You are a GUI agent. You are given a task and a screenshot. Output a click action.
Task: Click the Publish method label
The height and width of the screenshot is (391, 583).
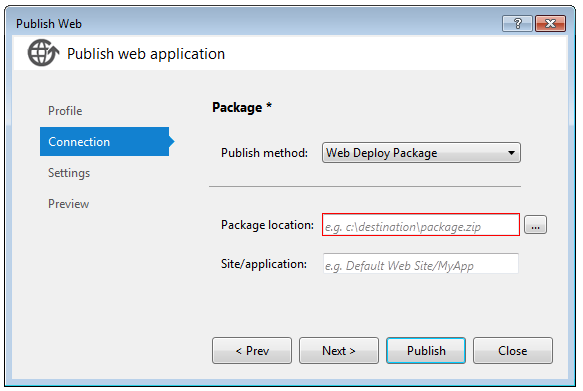(264, 153)
